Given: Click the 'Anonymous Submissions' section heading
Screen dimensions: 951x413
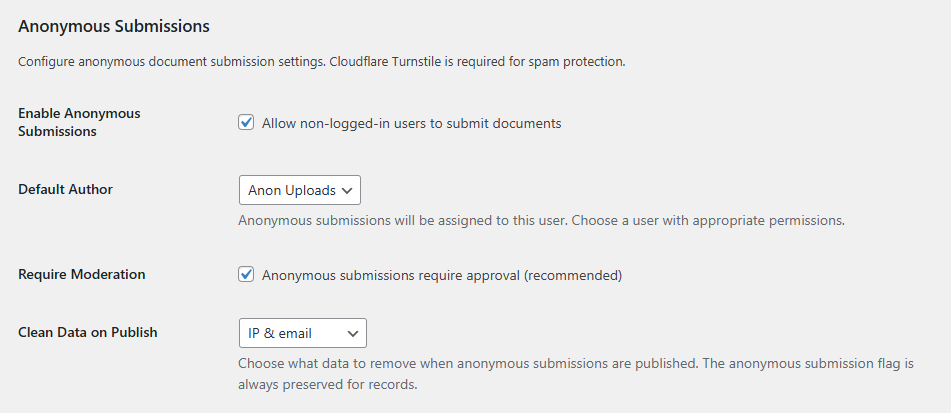Looking at the screenshot, I should [x=114, y=27].
